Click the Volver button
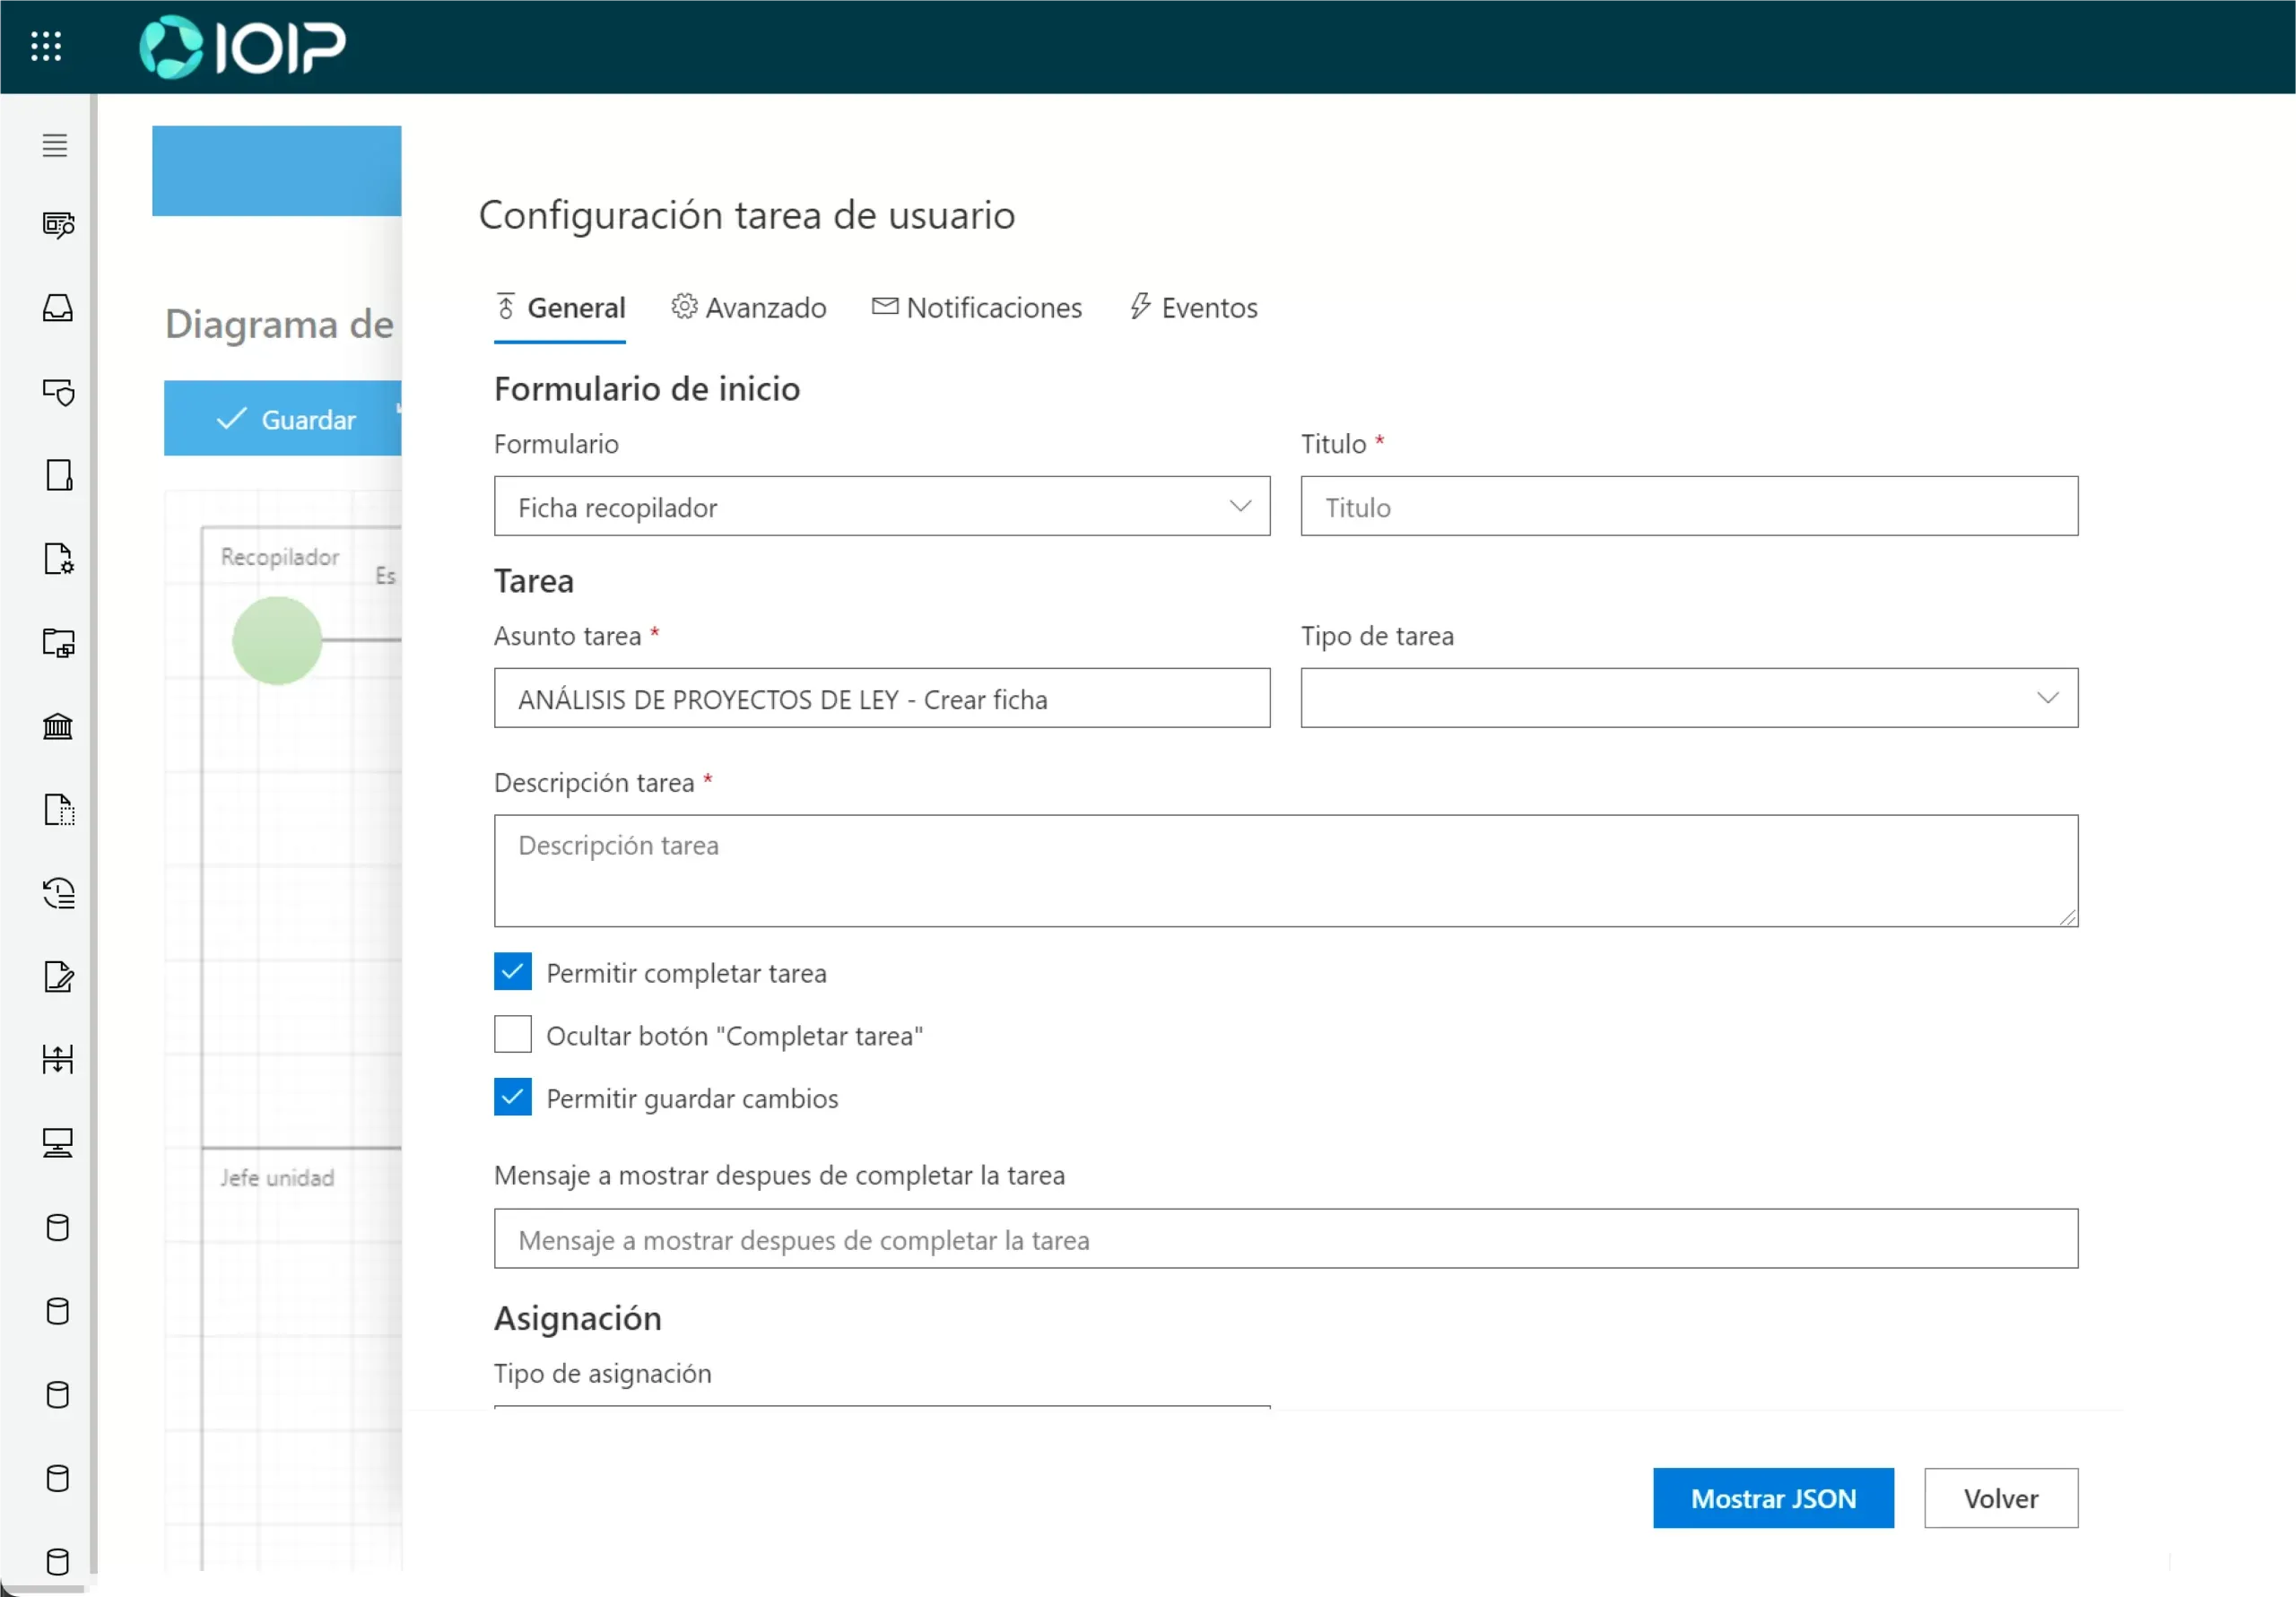 coord(1999,1498)
